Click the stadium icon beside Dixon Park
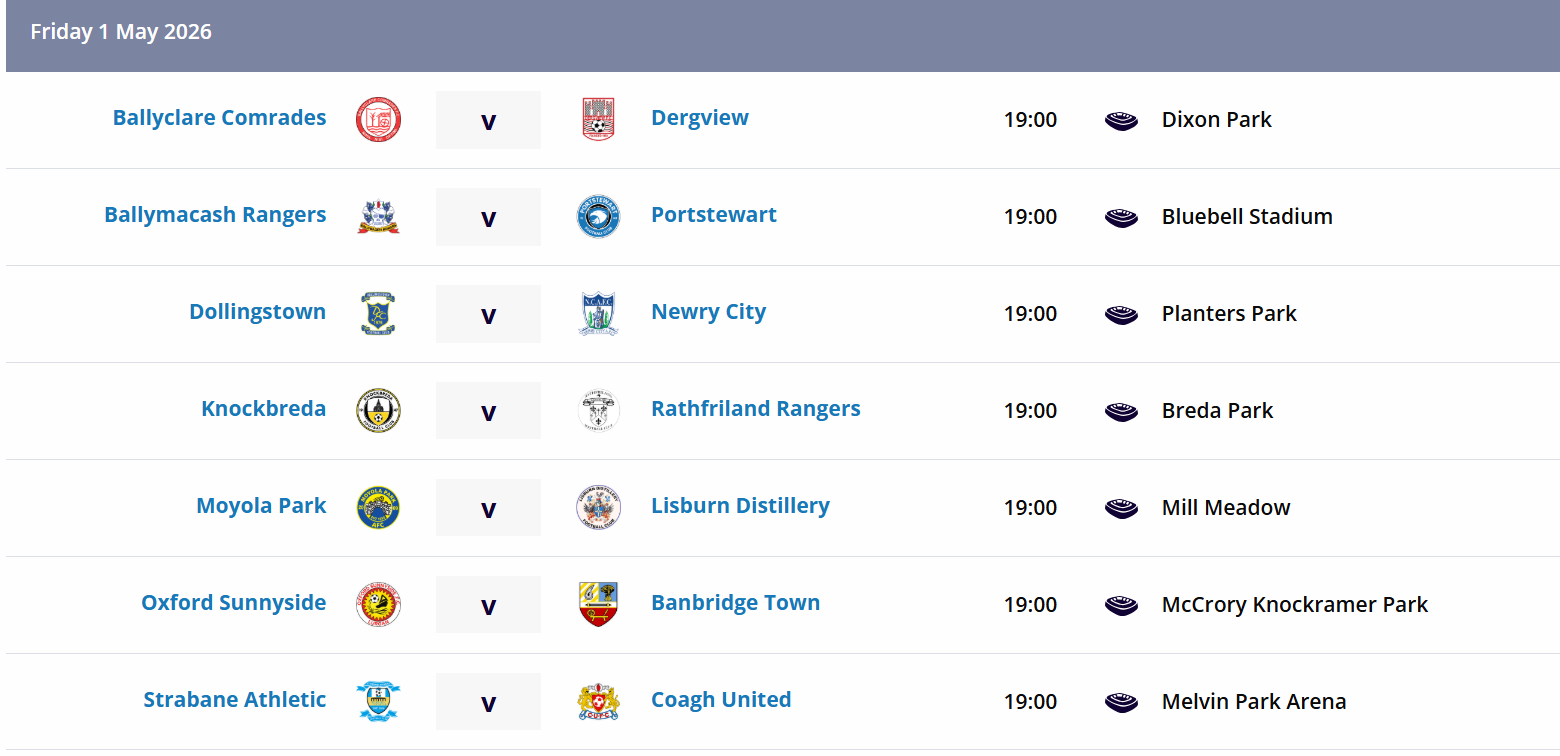1560x756 pixels. 1121,120
